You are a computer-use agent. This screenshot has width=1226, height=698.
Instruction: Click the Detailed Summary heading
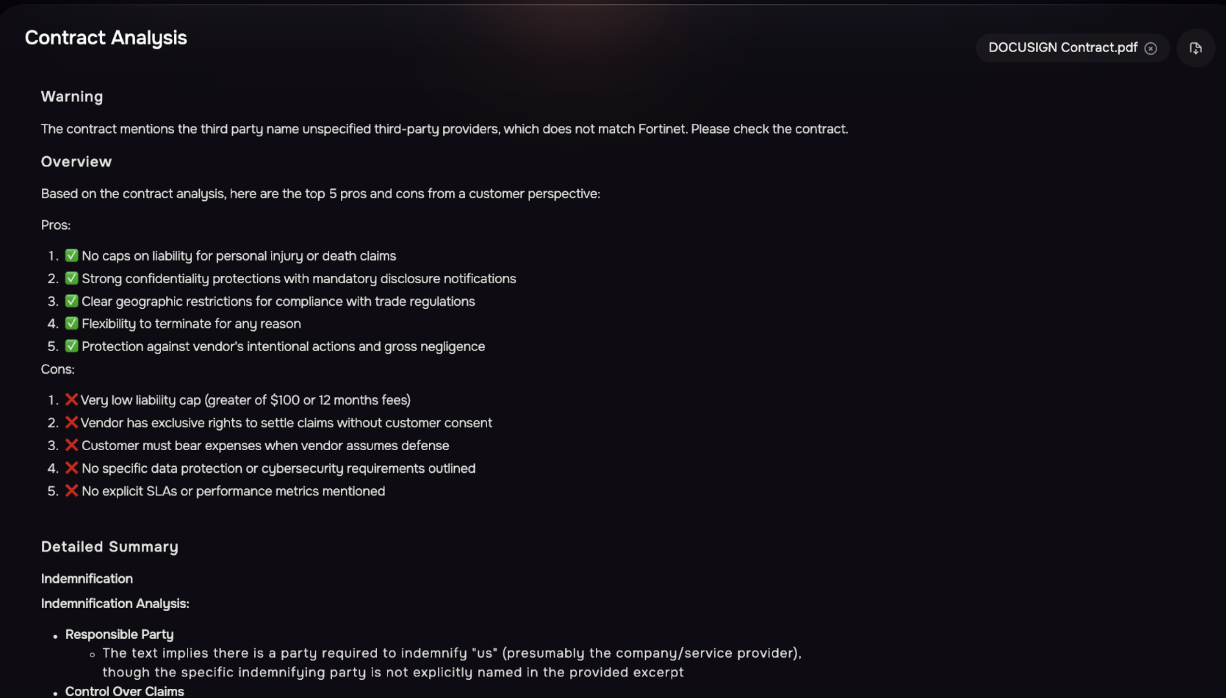tap(110, 547)
